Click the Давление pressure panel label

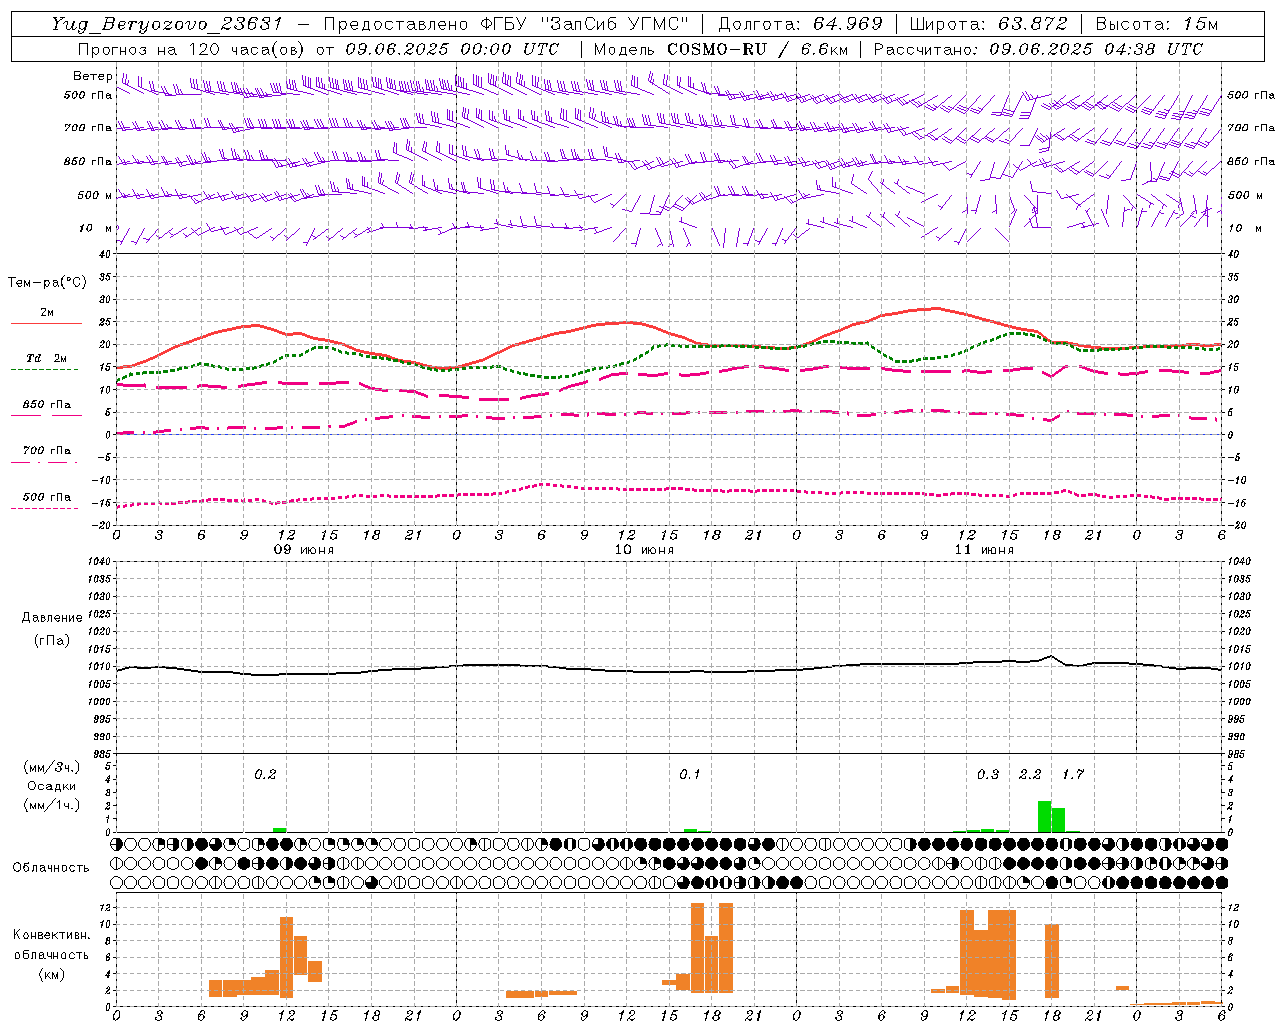tap(52, 618)
